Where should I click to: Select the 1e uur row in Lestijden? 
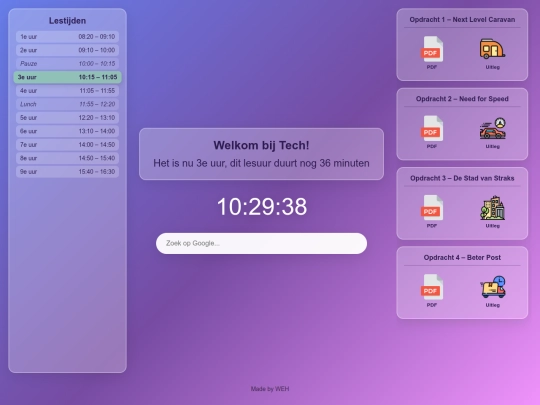tap(68, 37)
